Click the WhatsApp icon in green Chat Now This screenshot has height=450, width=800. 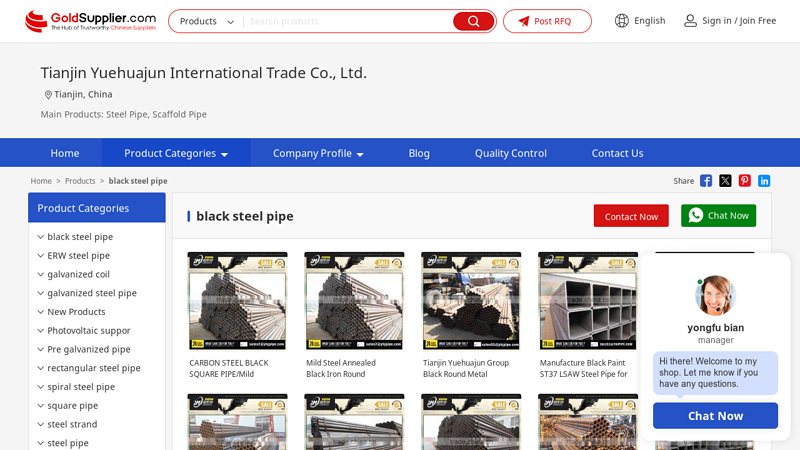coord(695,215)
